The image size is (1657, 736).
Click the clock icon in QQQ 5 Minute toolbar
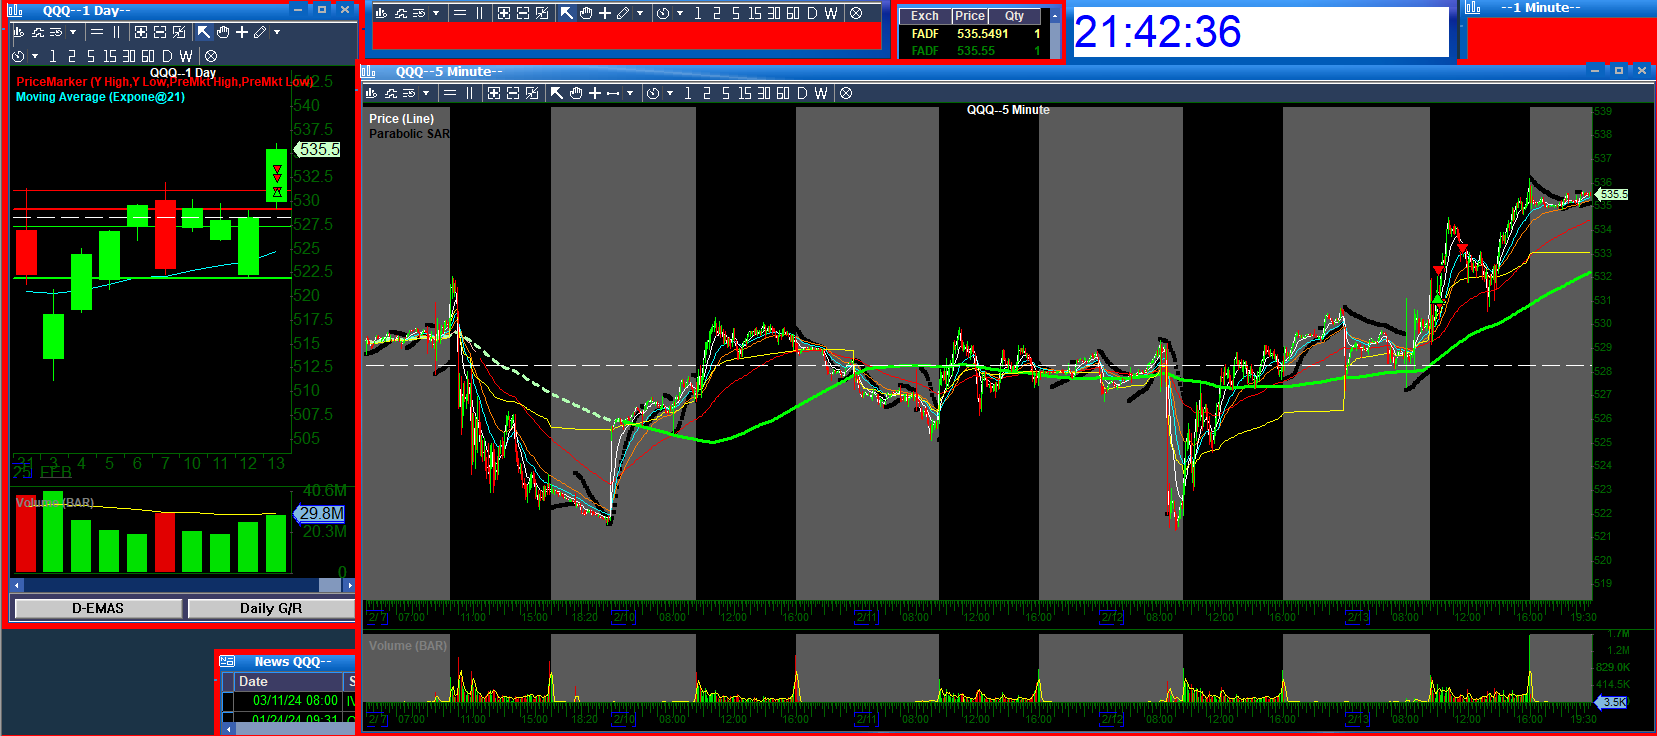[x=653, y=93]
